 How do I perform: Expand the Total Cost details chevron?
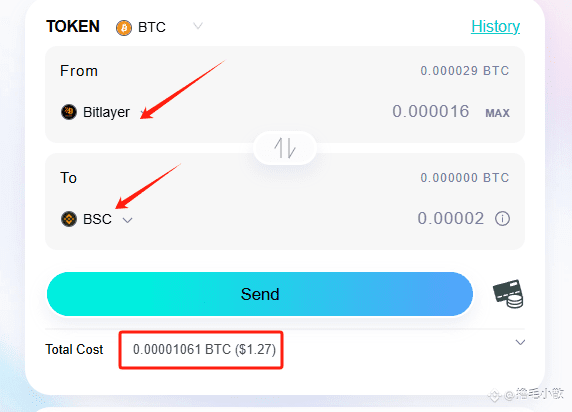(x=520, y=342)
